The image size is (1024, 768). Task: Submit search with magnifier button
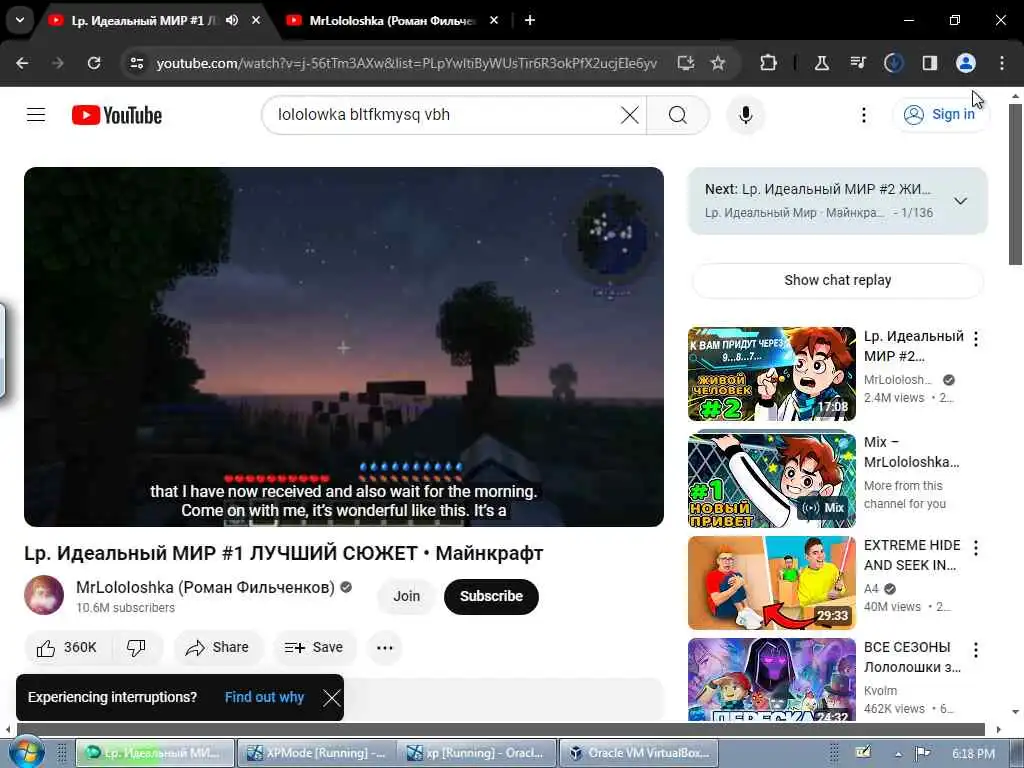[678, 115]
